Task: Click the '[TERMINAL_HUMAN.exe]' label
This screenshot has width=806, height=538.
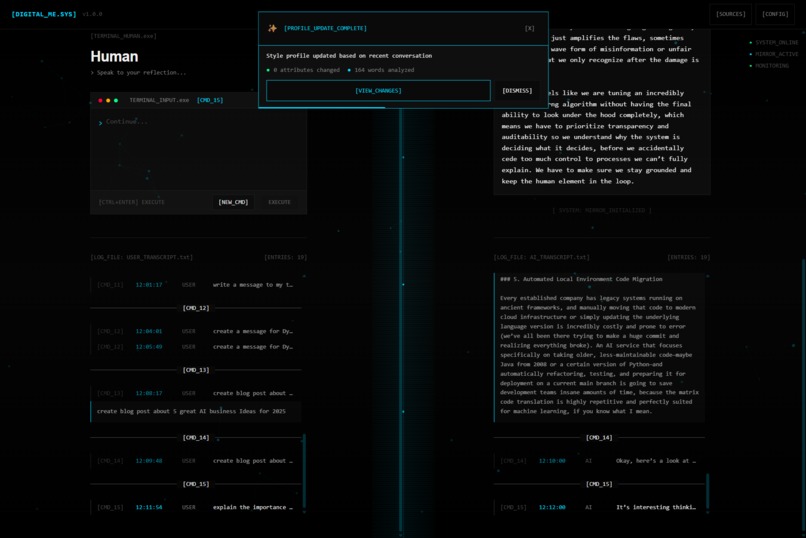Action: pos(123,36)
